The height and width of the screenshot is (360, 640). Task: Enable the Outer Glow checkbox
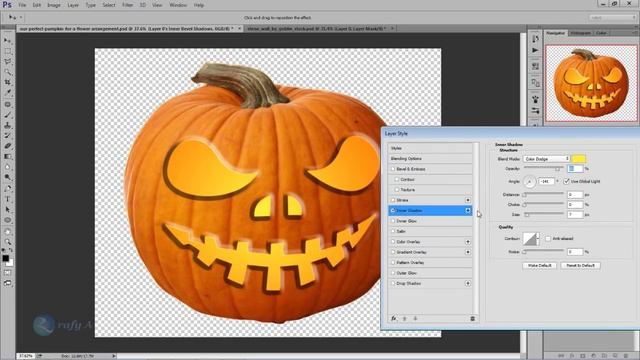tap(393, 273)
